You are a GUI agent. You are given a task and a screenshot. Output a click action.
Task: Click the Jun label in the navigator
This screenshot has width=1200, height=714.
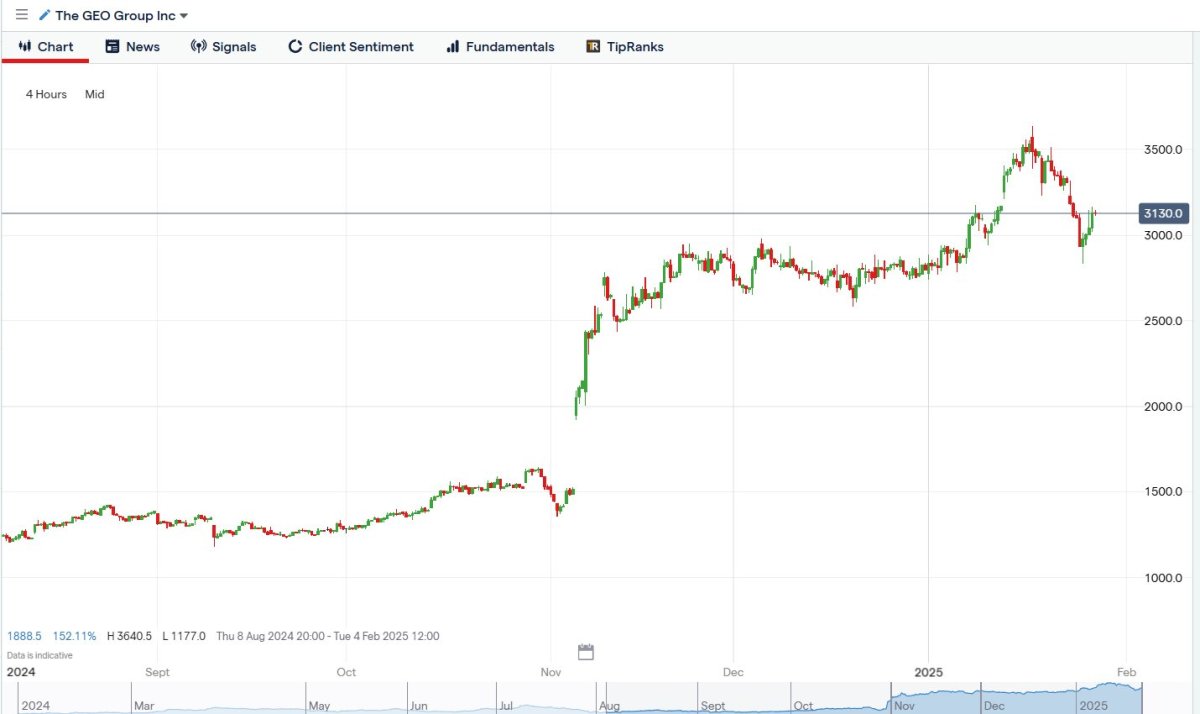418,706
